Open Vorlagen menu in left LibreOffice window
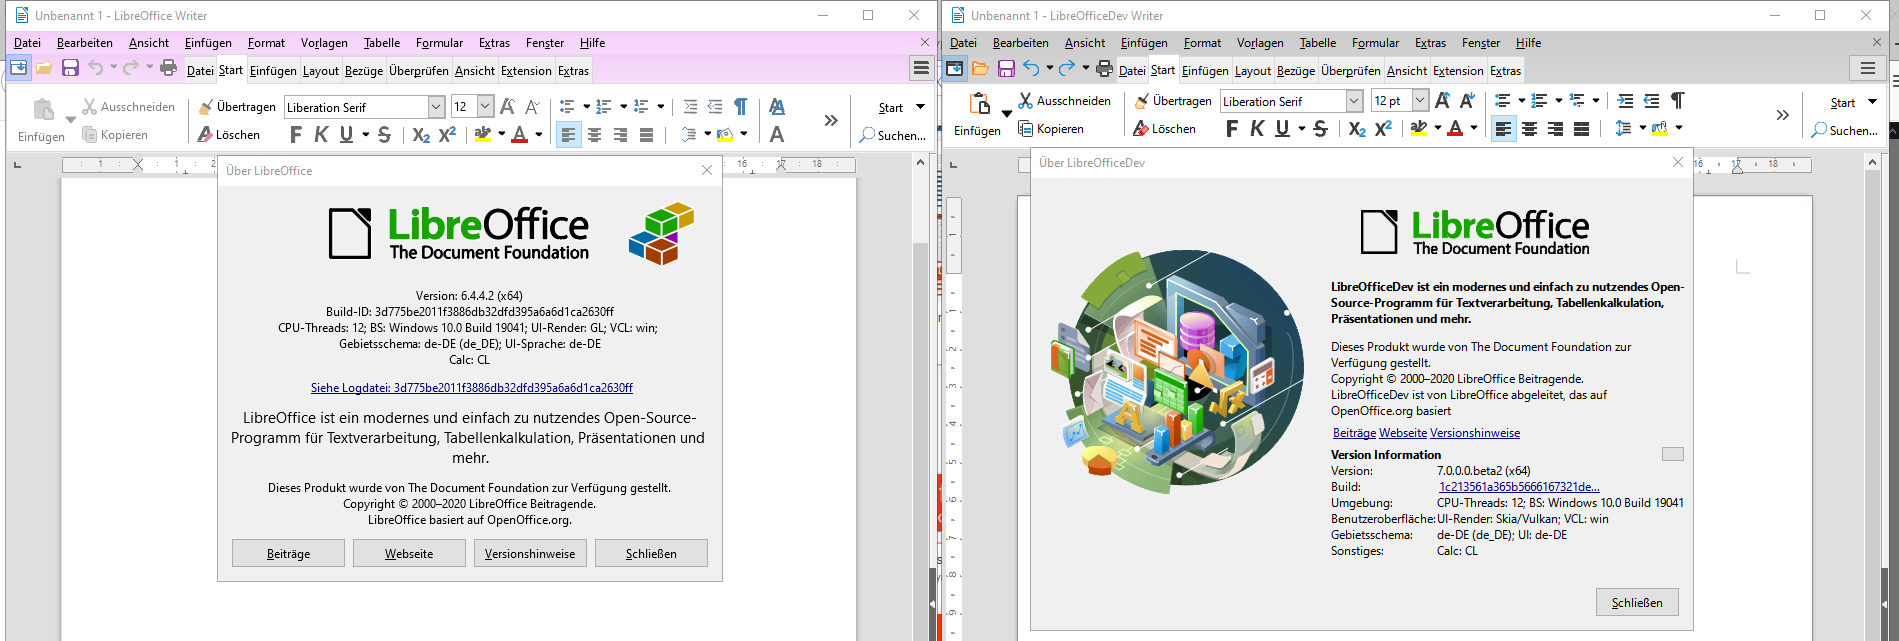The height and width of the screenshot is (641, 1899). [324, 43]
